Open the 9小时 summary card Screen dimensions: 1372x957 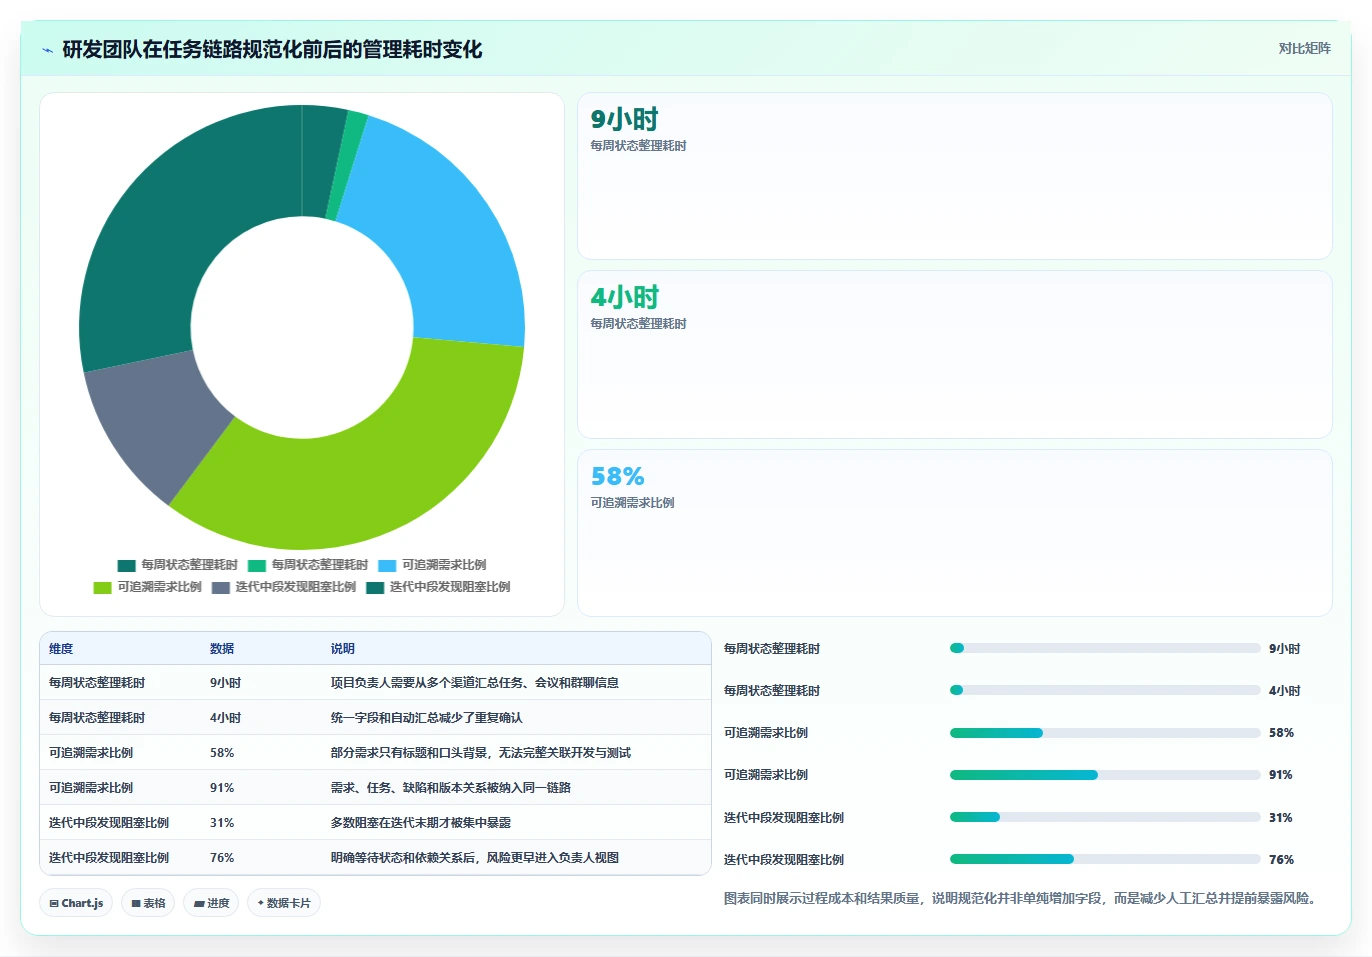tap(955, 176)
